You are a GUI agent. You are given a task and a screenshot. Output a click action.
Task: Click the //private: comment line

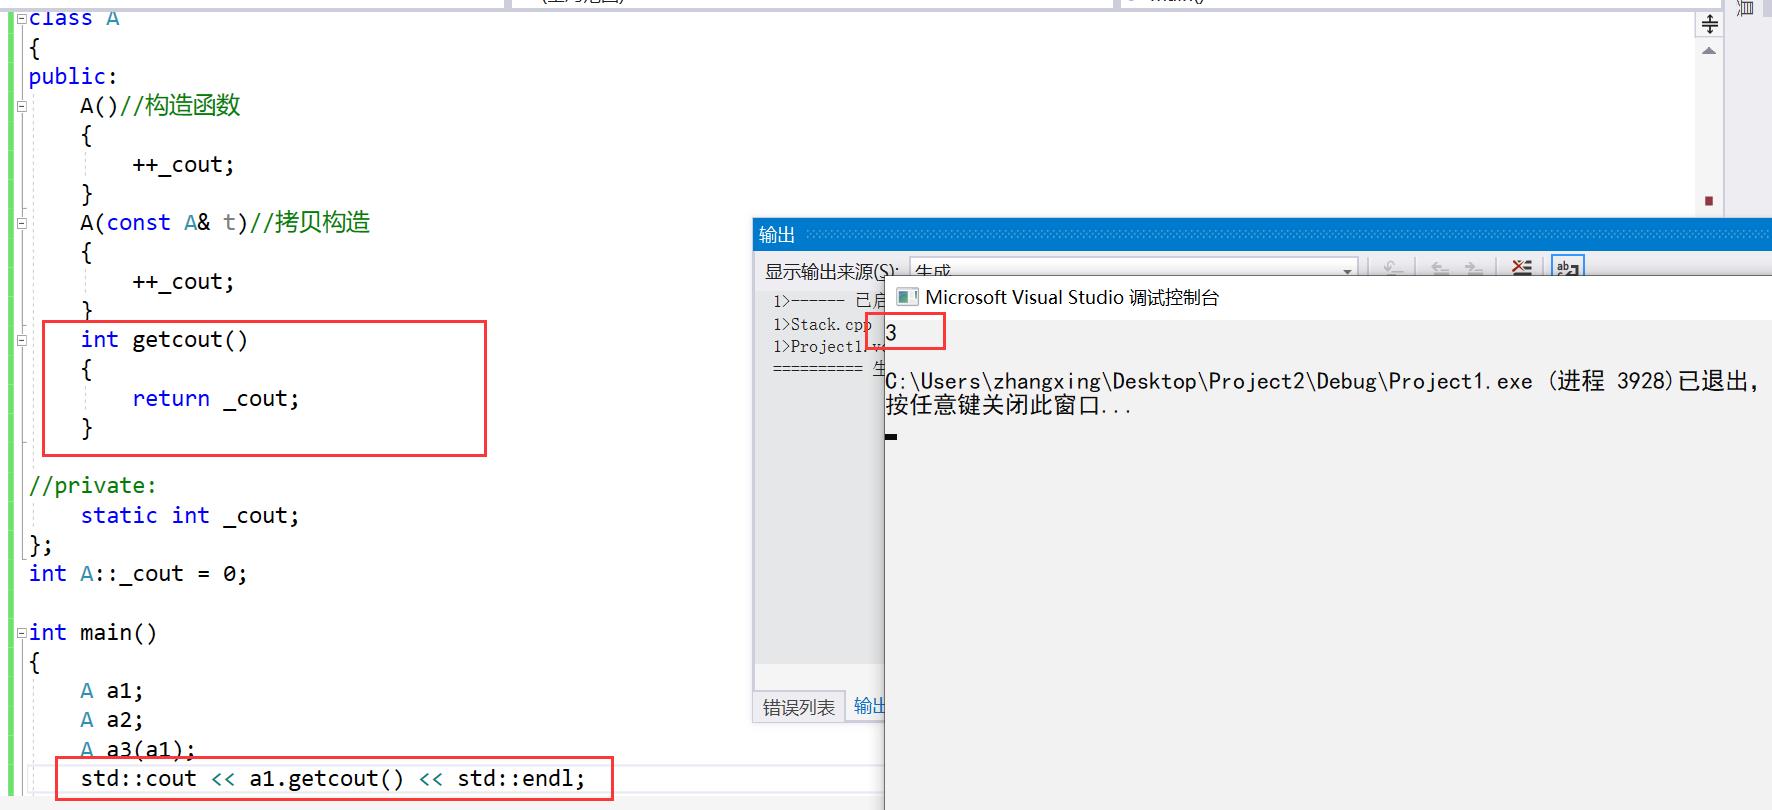(x=93, y=486)
